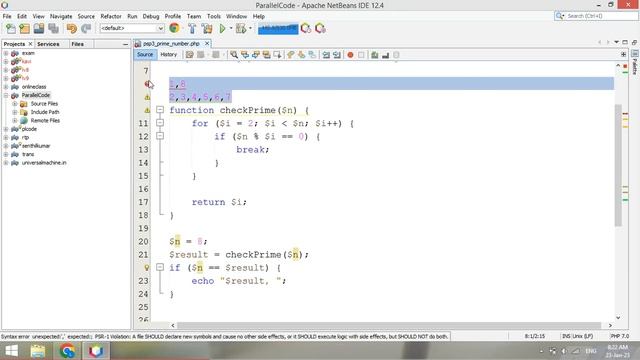The height and width of the screenshot is (360, 640).
Task: Click the New File toolbar icon
Action: coord(11,29)
